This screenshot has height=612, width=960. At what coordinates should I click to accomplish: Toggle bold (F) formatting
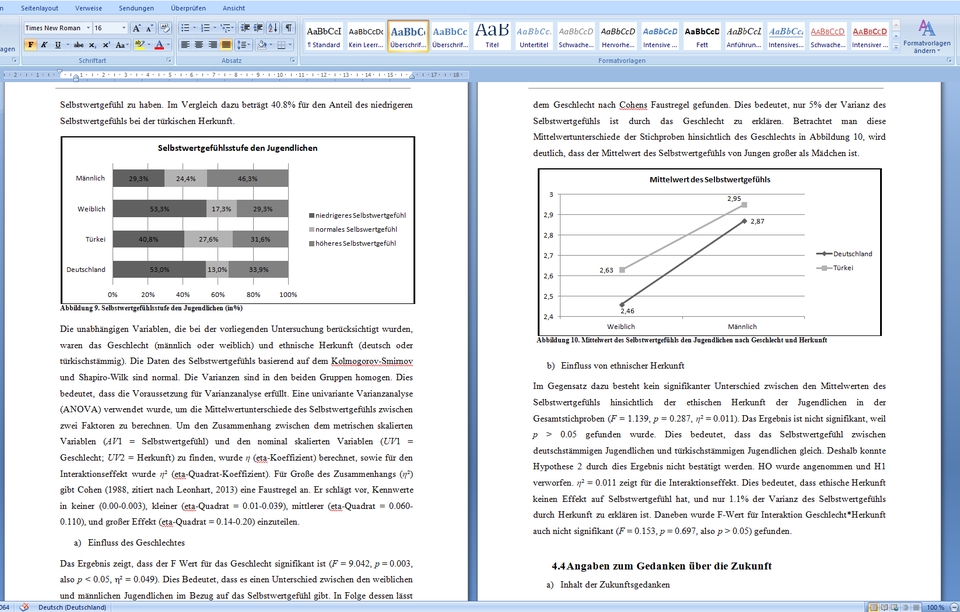point(31,45)
